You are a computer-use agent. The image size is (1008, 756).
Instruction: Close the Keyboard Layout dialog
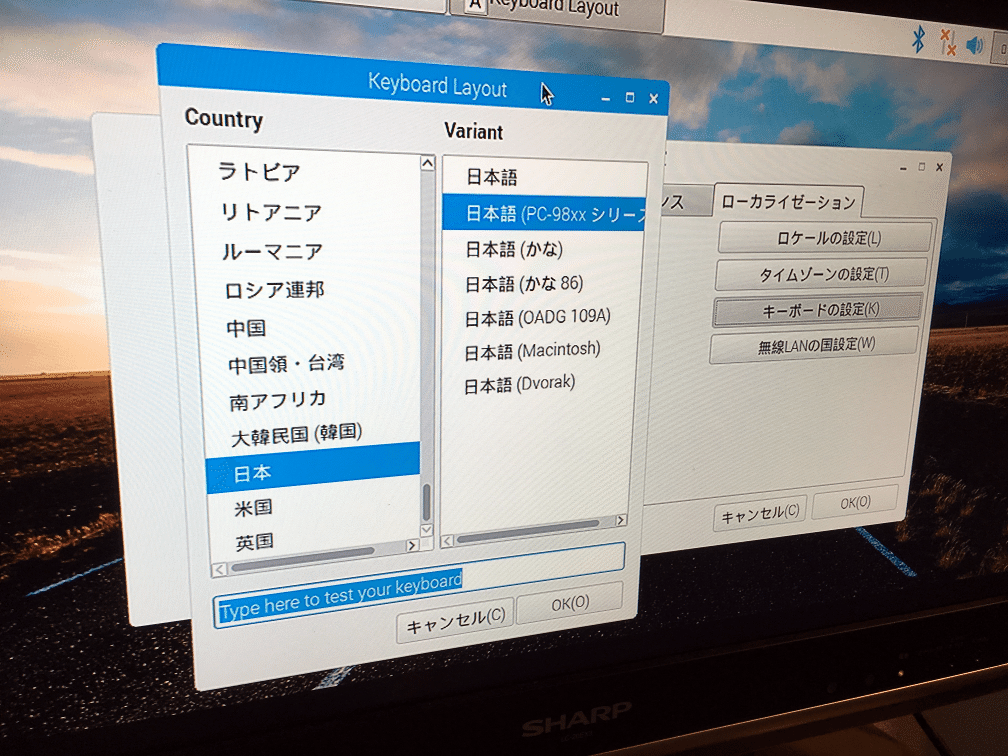[x=653, y=98]
